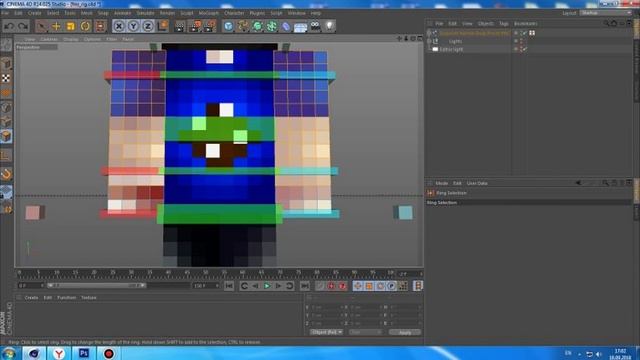Toggle X axis lock
Image resolution: width=640 pixels, height=360 pixels.
click(x=118, y=26)
